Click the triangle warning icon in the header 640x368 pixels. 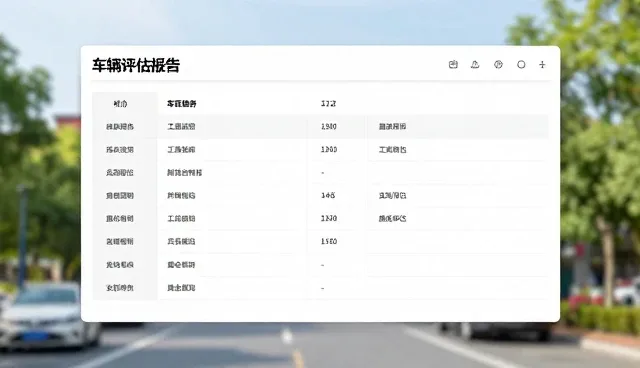pyautogui.click(x=475, y=64)
